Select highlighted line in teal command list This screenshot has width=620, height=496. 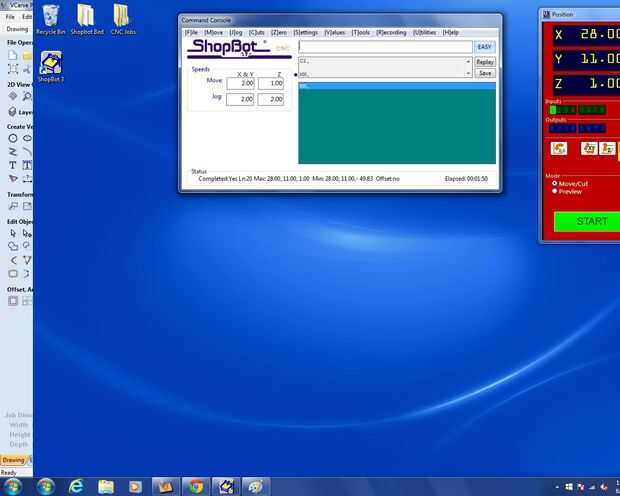coord(397,86)
